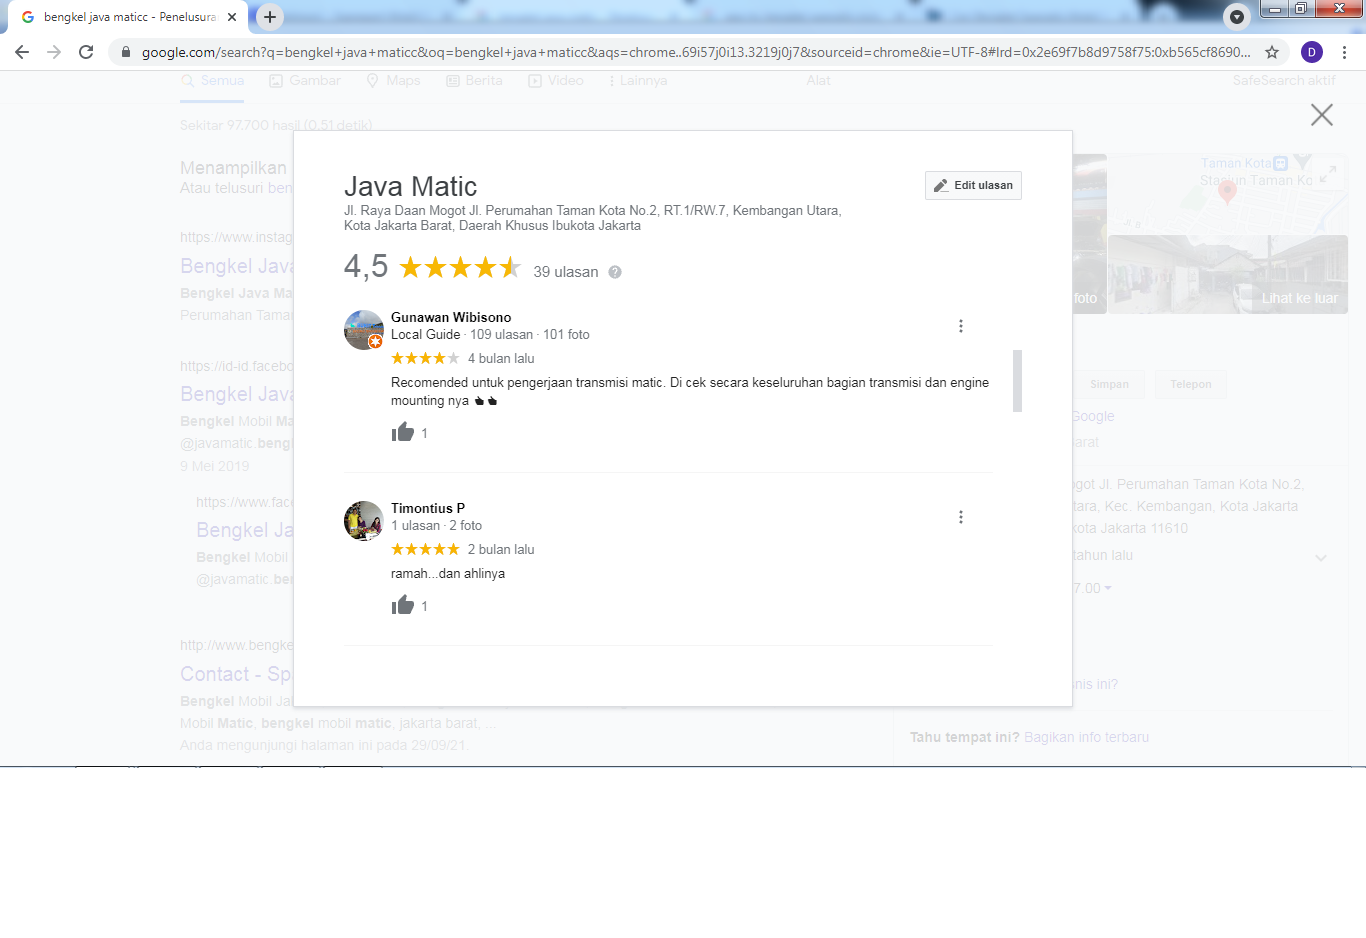The width and height of the screenshot is (1366, 938).
Task: Open options menu for Gunawan Wibisono's review
Action: (x=960, y=326)
